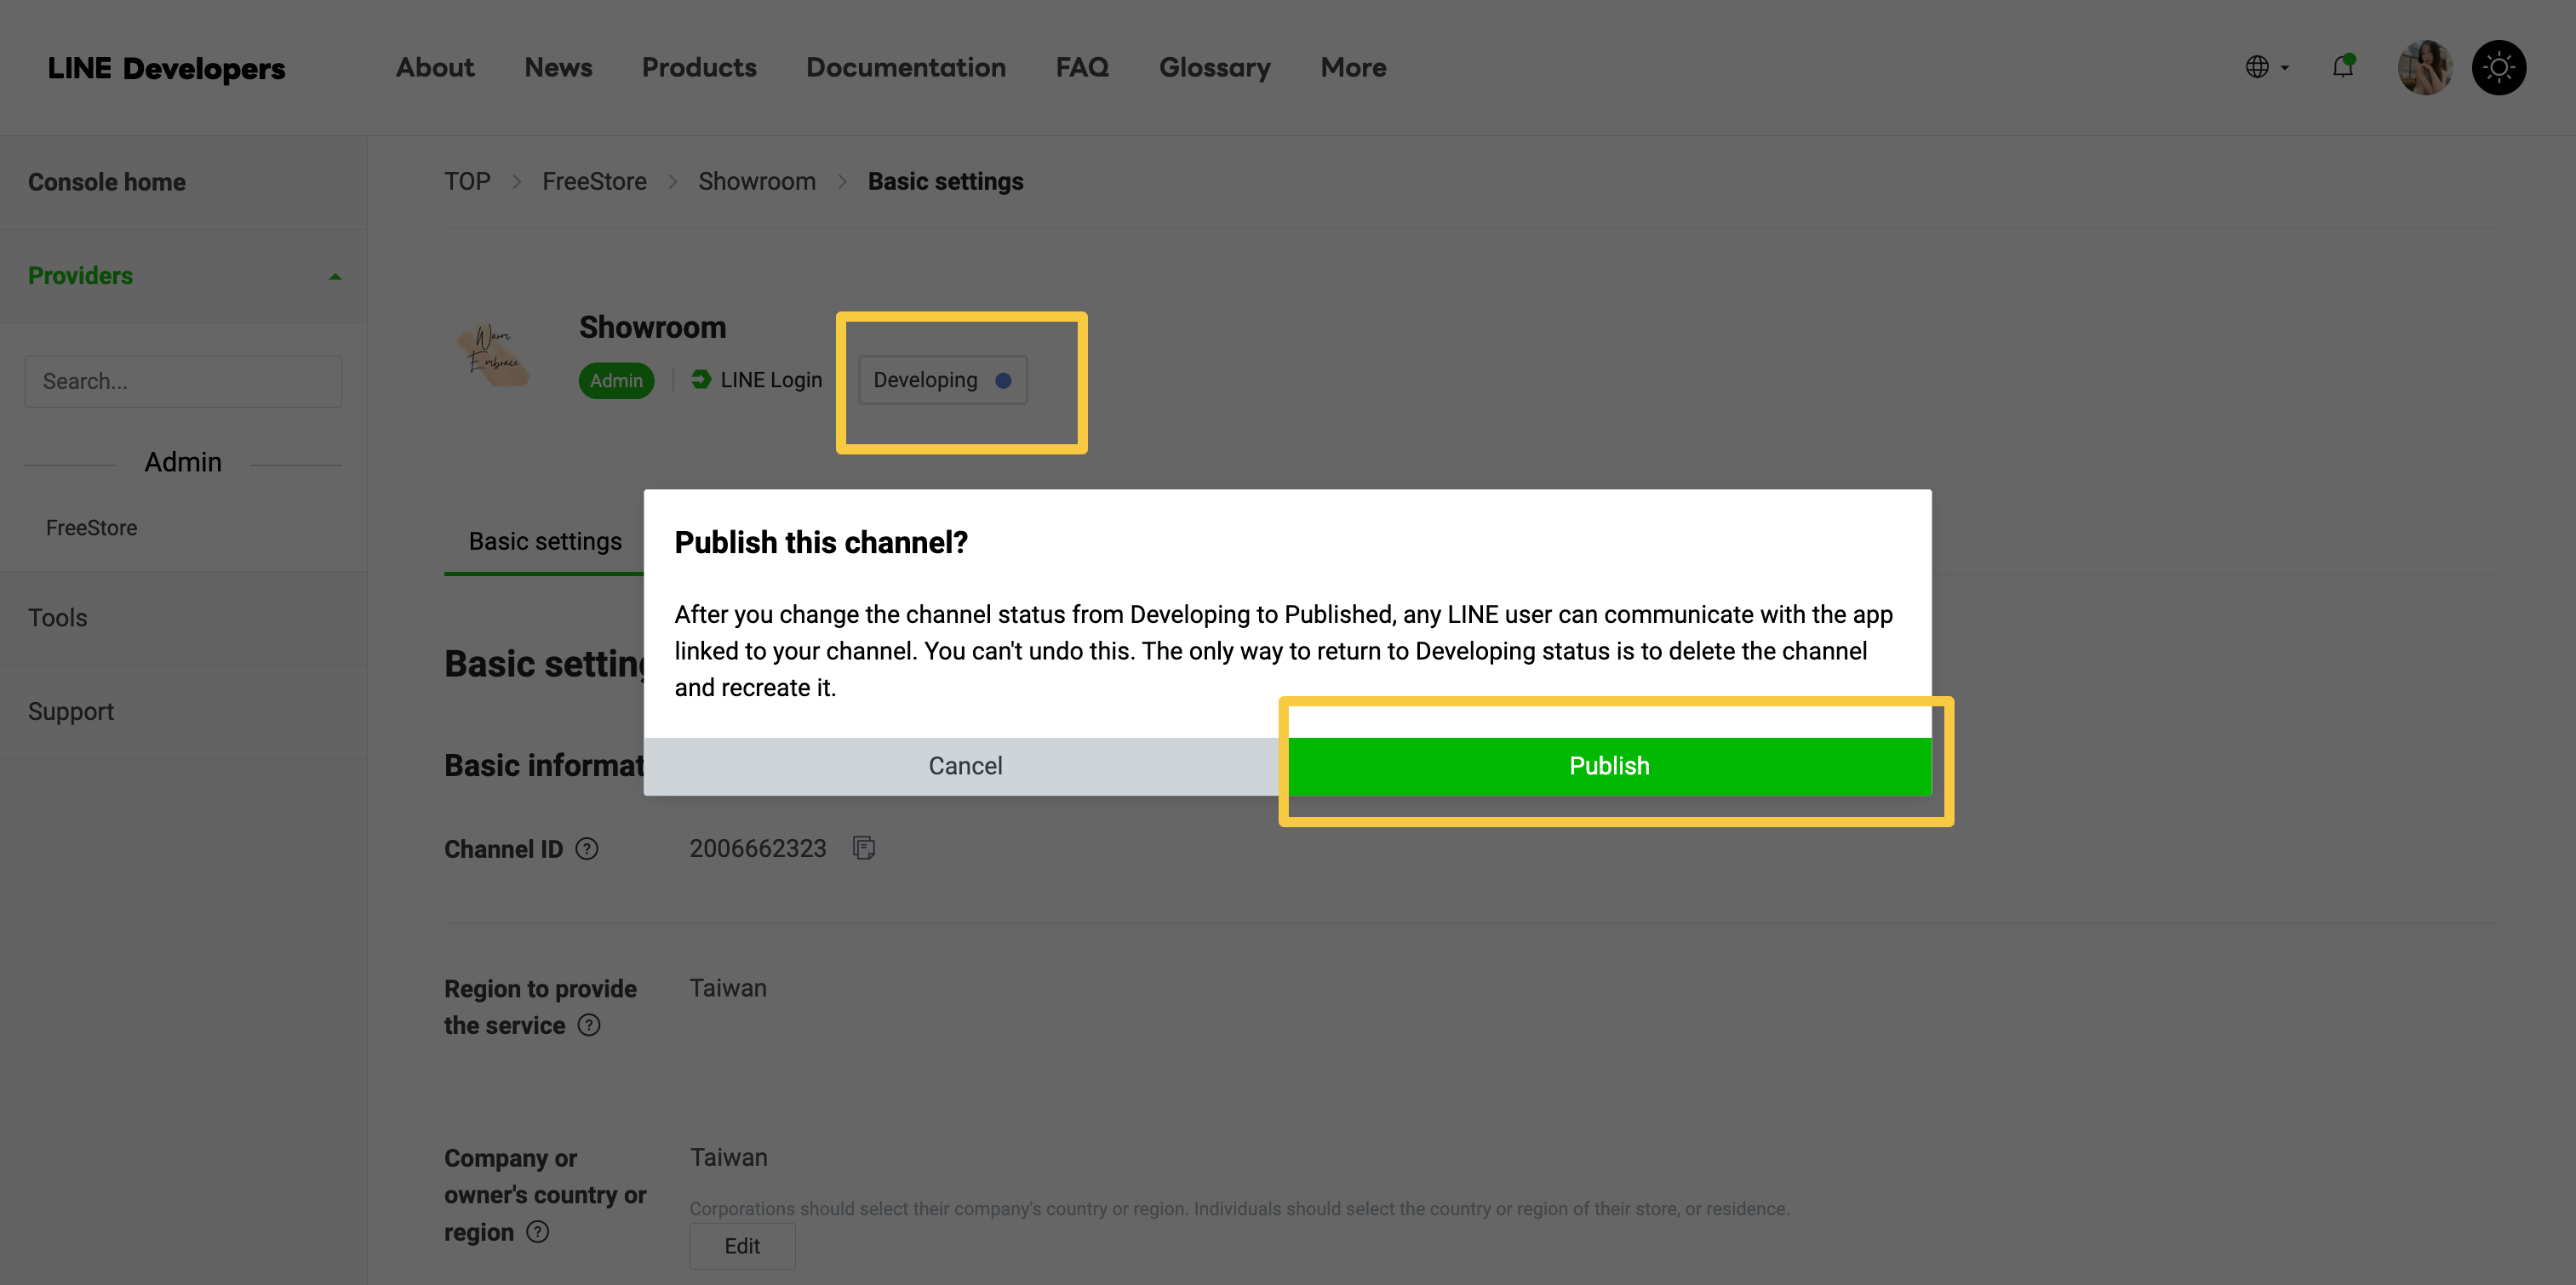Click Taiwan value for service region
The width and height of the screenshot is (2576, 1285).
click(728, 988)
